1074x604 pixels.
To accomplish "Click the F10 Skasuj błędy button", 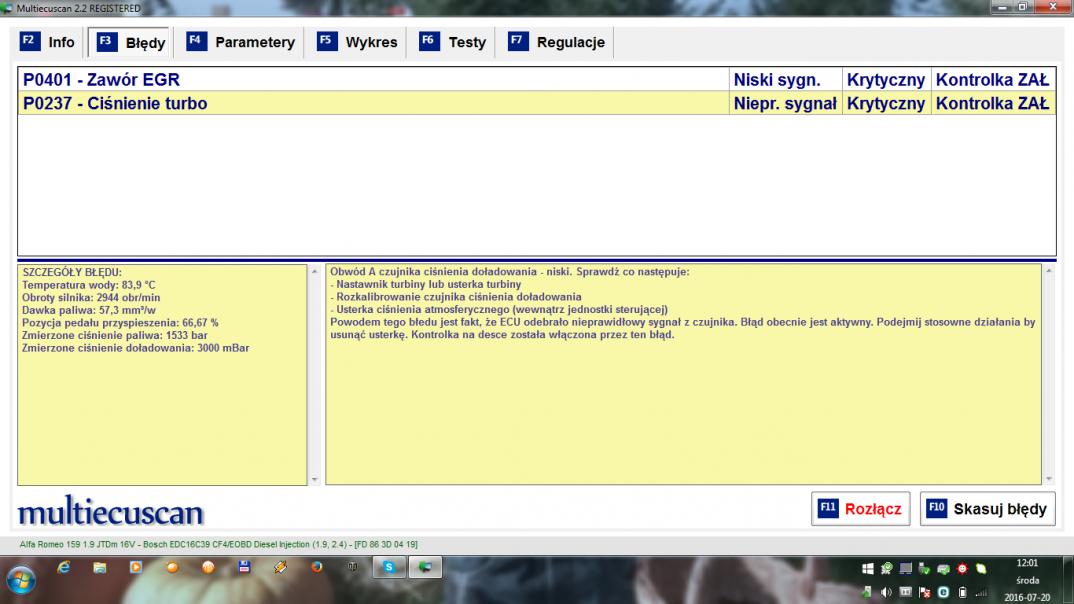I will point(987,509).
